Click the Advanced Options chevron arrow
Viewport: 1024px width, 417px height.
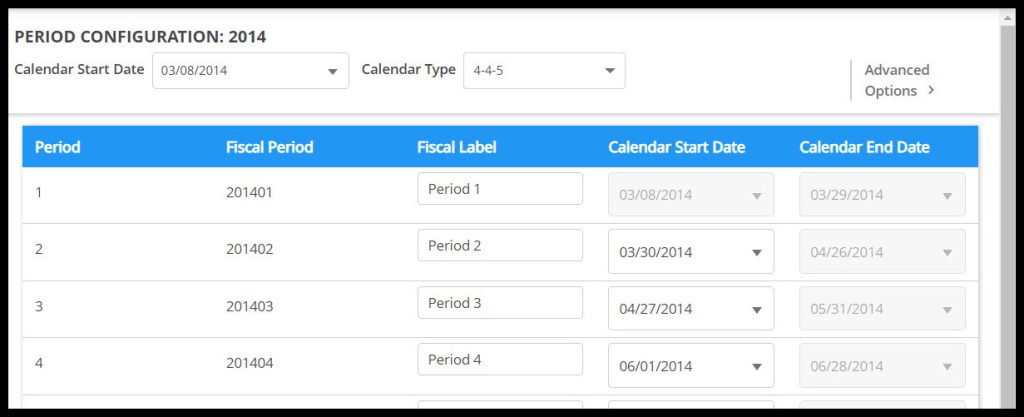[931, 90]
